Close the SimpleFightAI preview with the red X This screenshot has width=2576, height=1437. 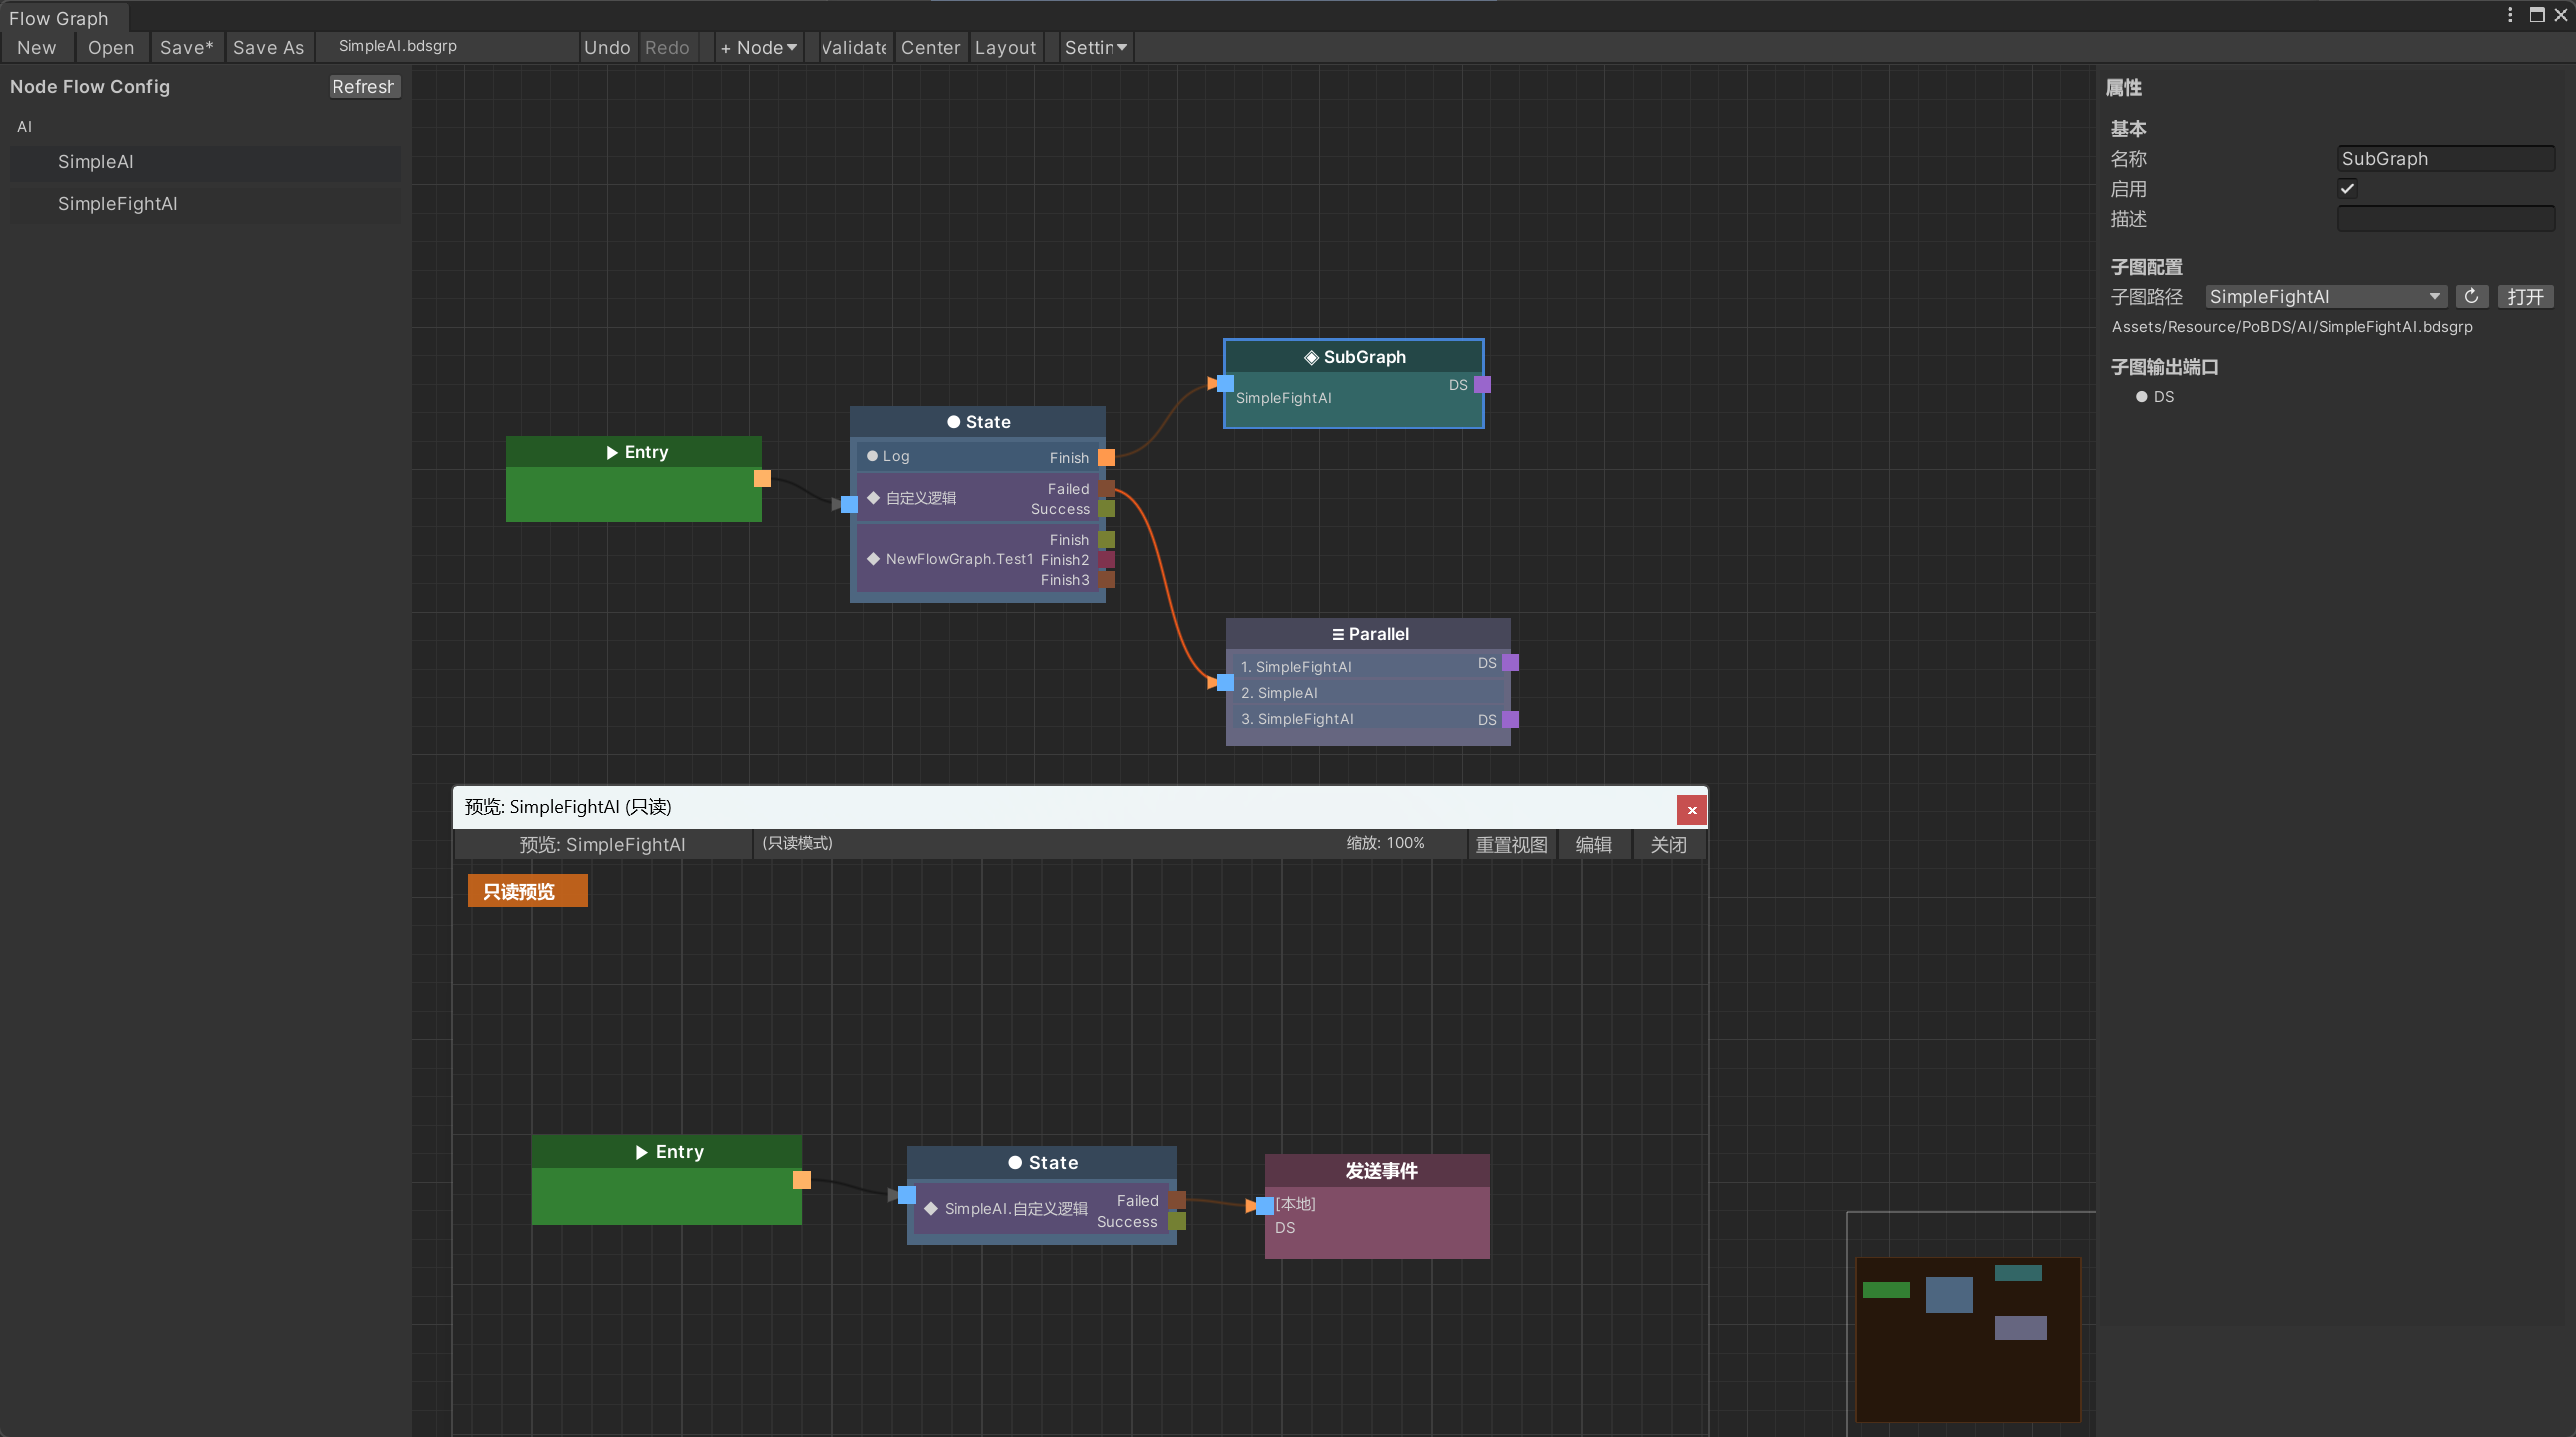(1692, 810)
